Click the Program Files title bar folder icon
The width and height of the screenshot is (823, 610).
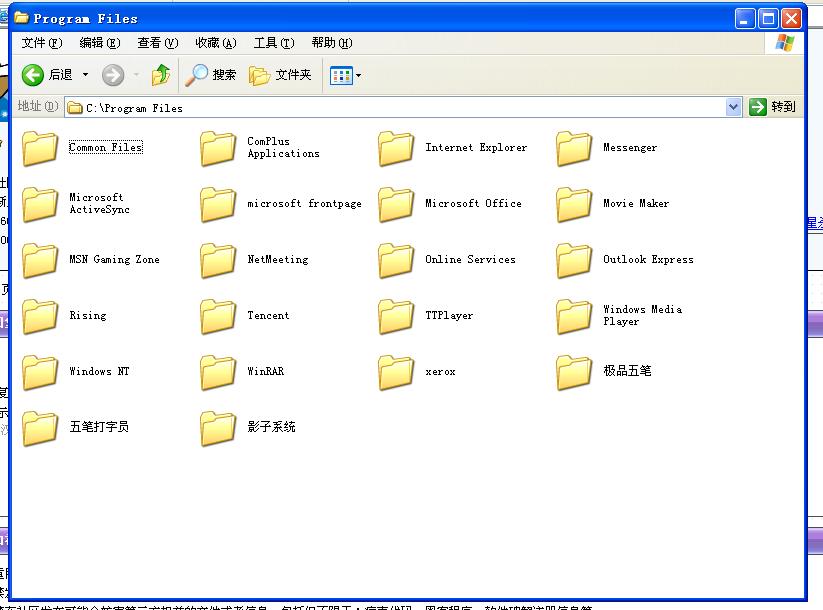point(22,18)
